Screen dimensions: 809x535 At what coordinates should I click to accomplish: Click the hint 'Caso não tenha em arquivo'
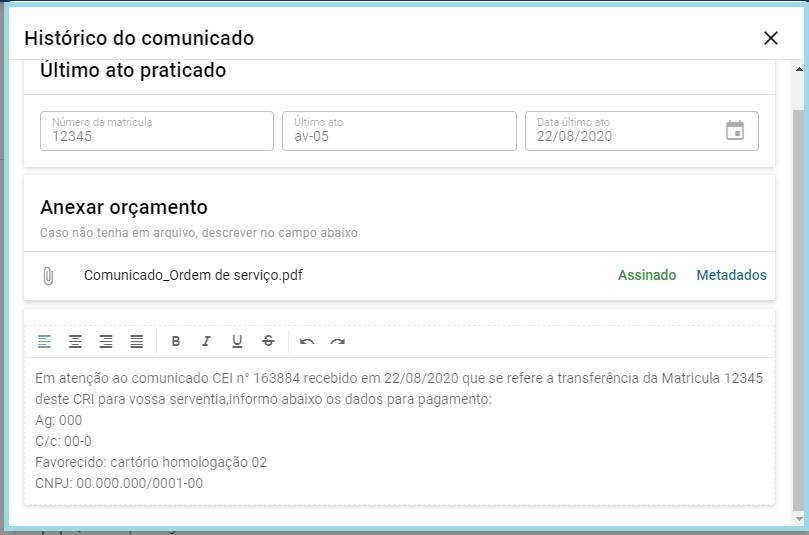[199, 233]
